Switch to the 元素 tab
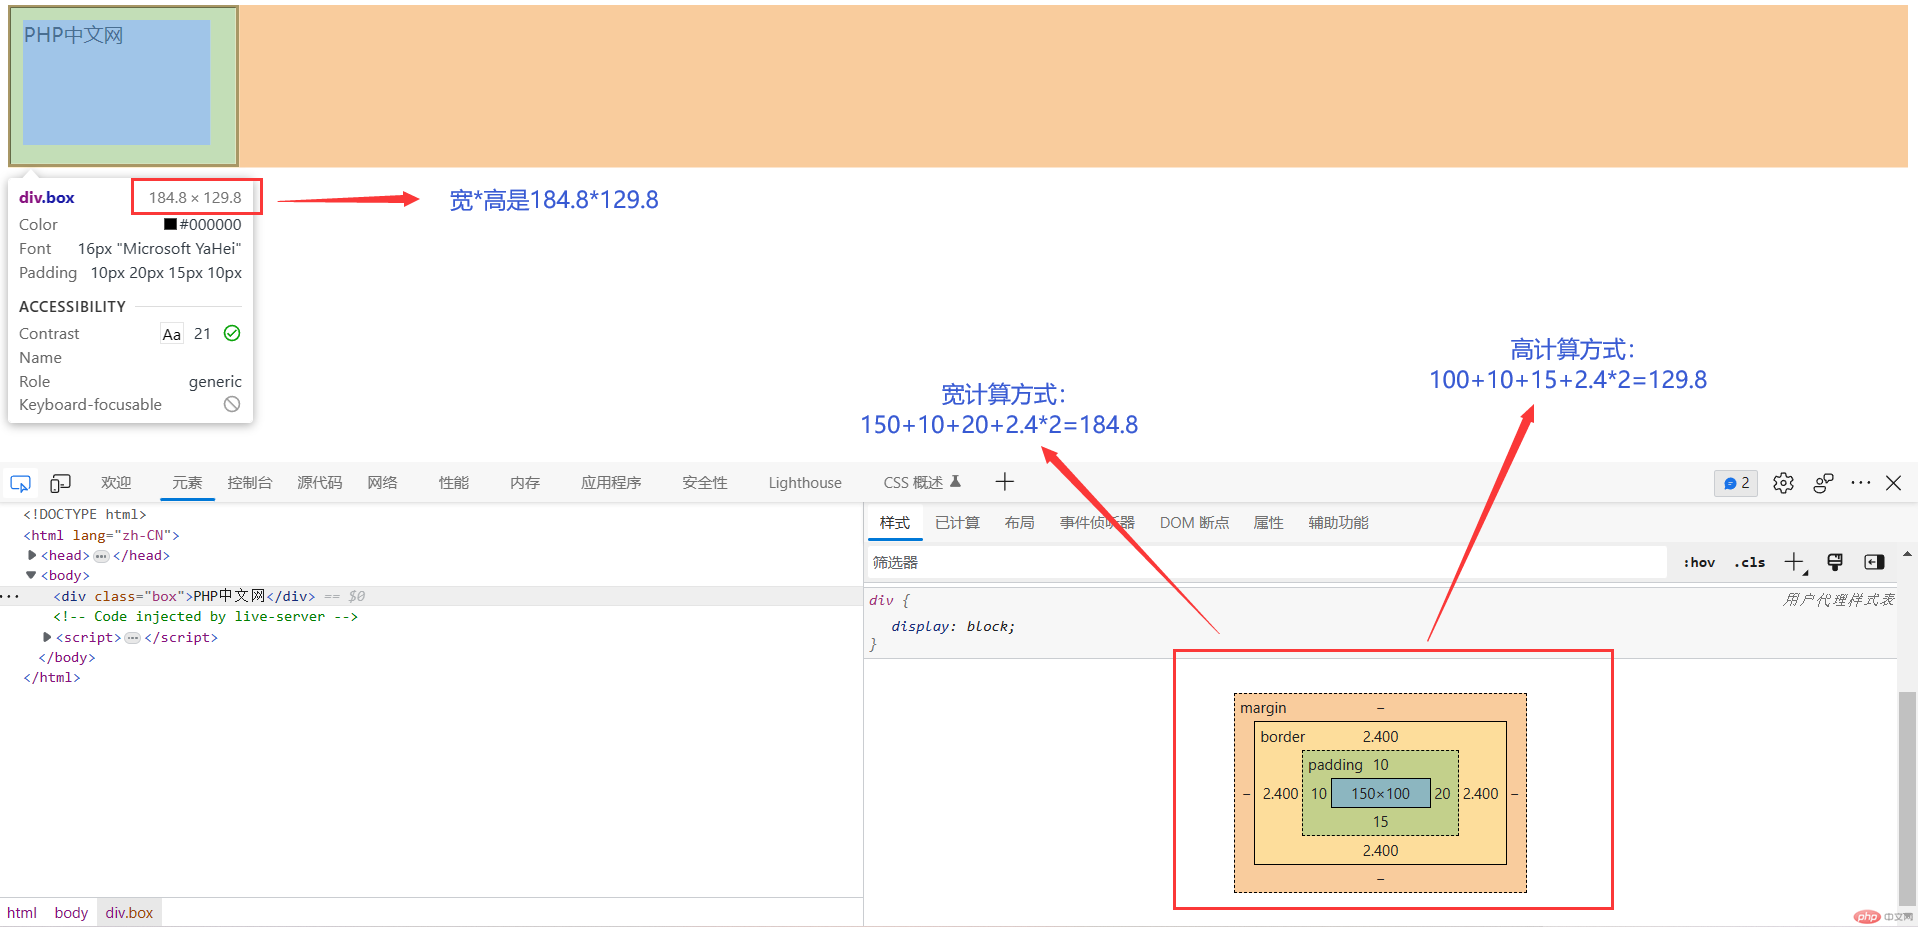1918x927 pixels. 187,483
